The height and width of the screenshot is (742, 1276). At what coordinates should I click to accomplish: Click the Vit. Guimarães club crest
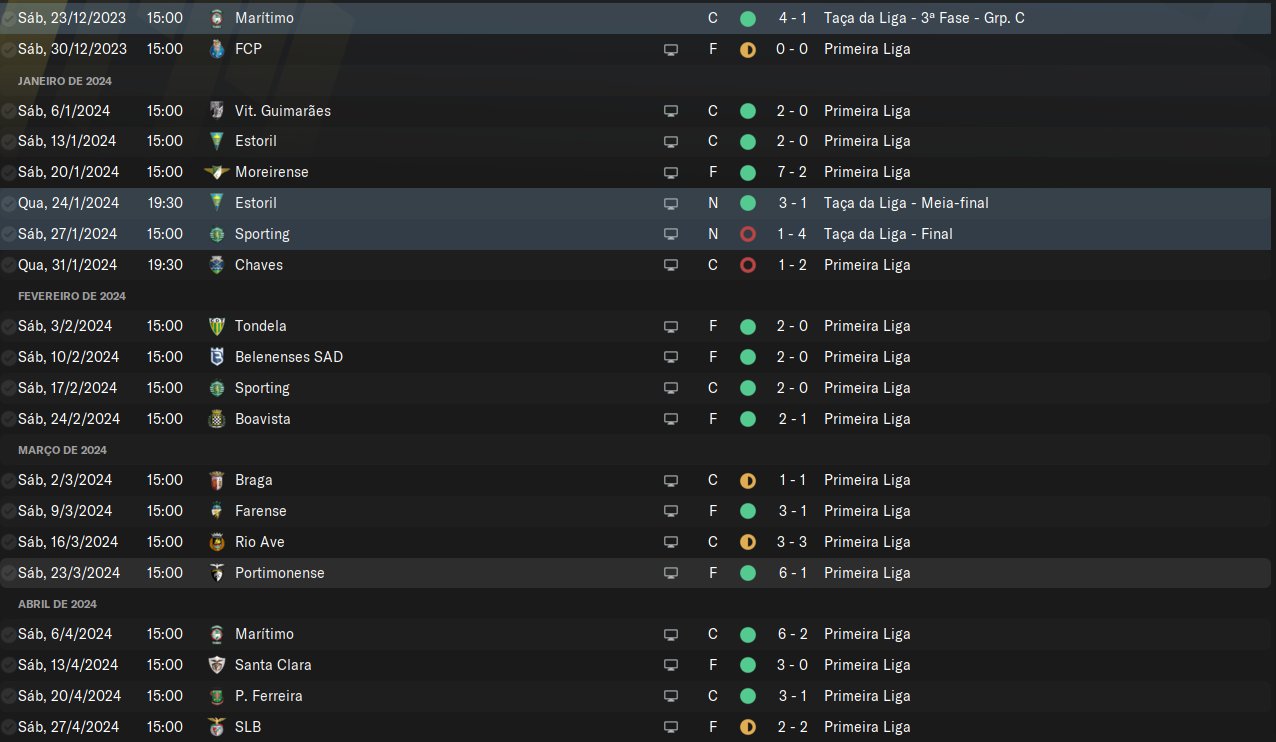[x=217, y=111]
